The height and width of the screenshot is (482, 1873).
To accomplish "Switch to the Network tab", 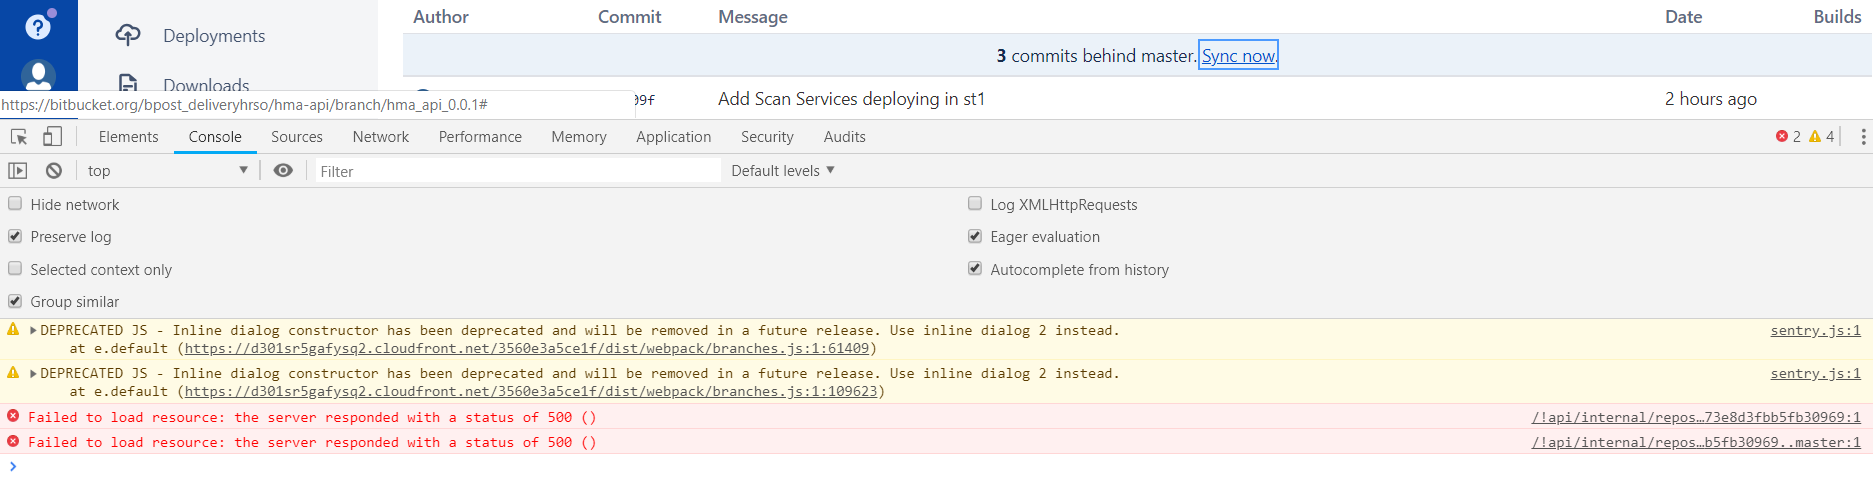I will [381, 137].
